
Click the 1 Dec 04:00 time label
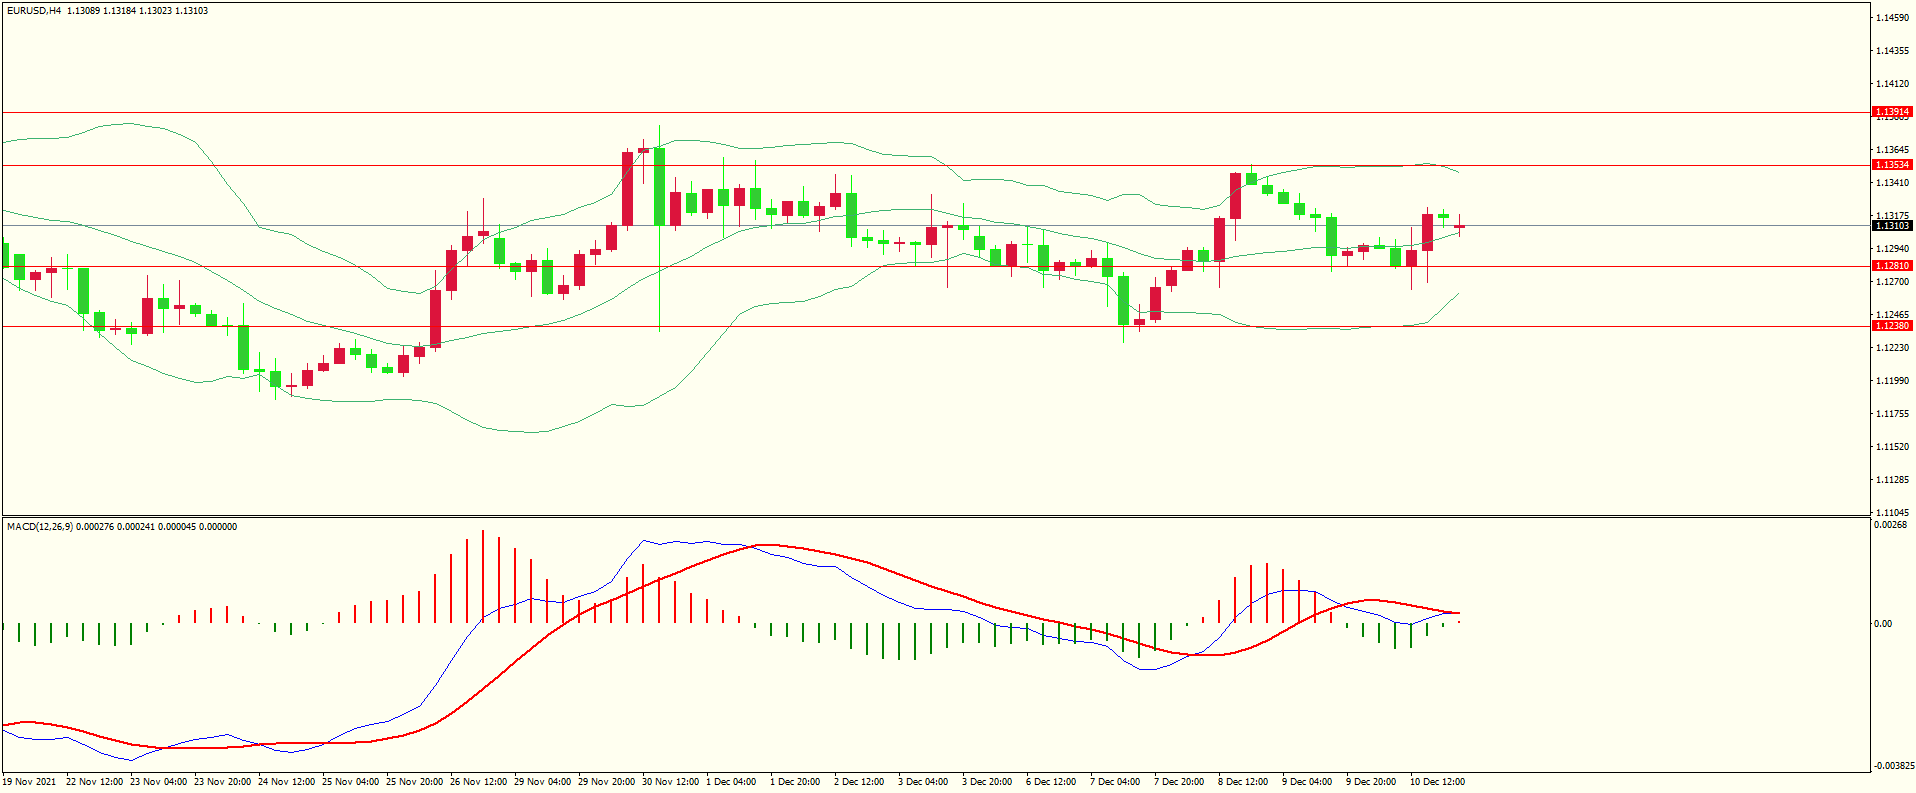click(731, 781)
